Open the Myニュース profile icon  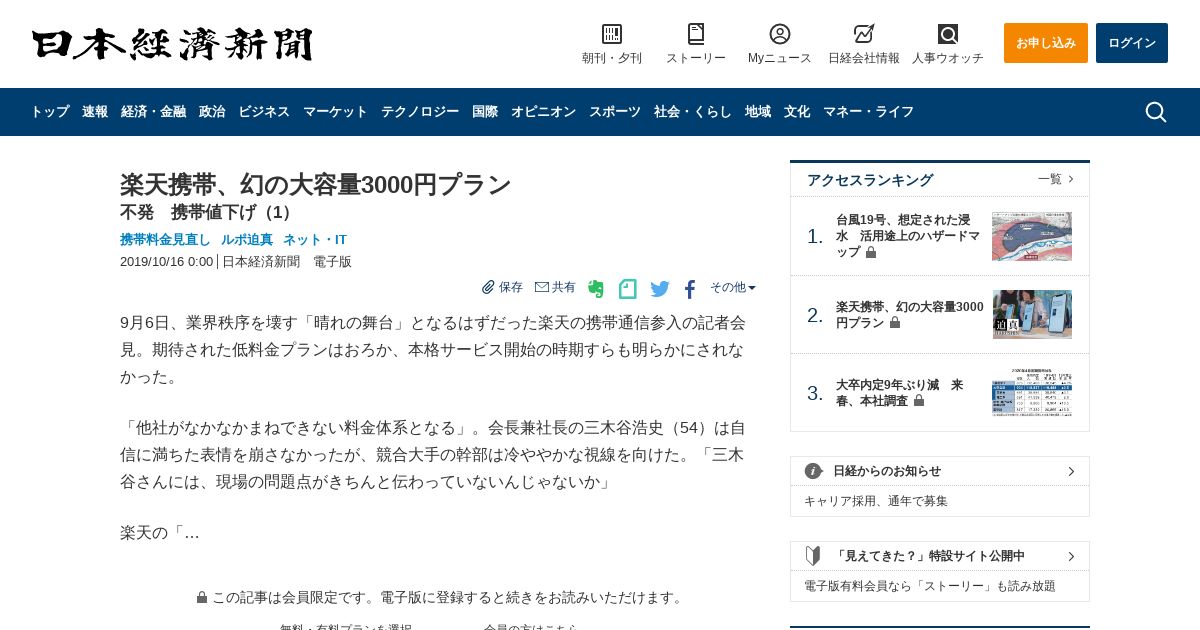pos(780,34)
